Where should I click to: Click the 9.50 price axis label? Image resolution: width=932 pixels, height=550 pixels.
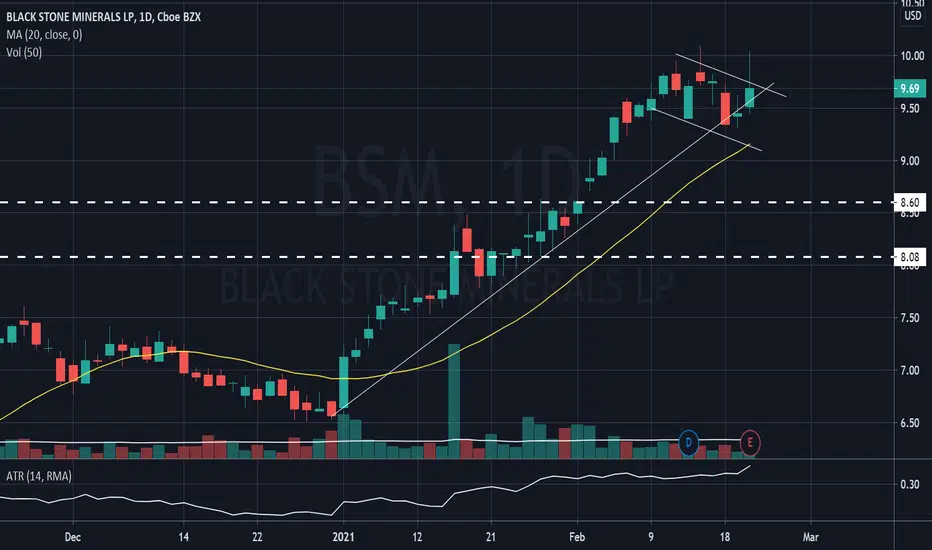point(909,108)
